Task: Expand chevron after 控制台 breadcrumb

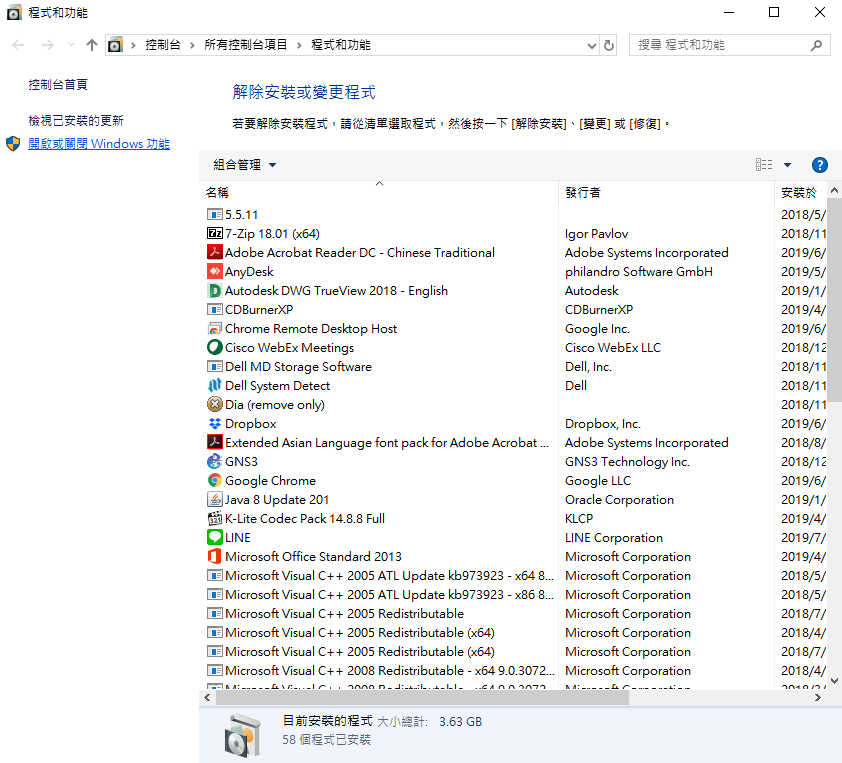Action: coord(192,45)
